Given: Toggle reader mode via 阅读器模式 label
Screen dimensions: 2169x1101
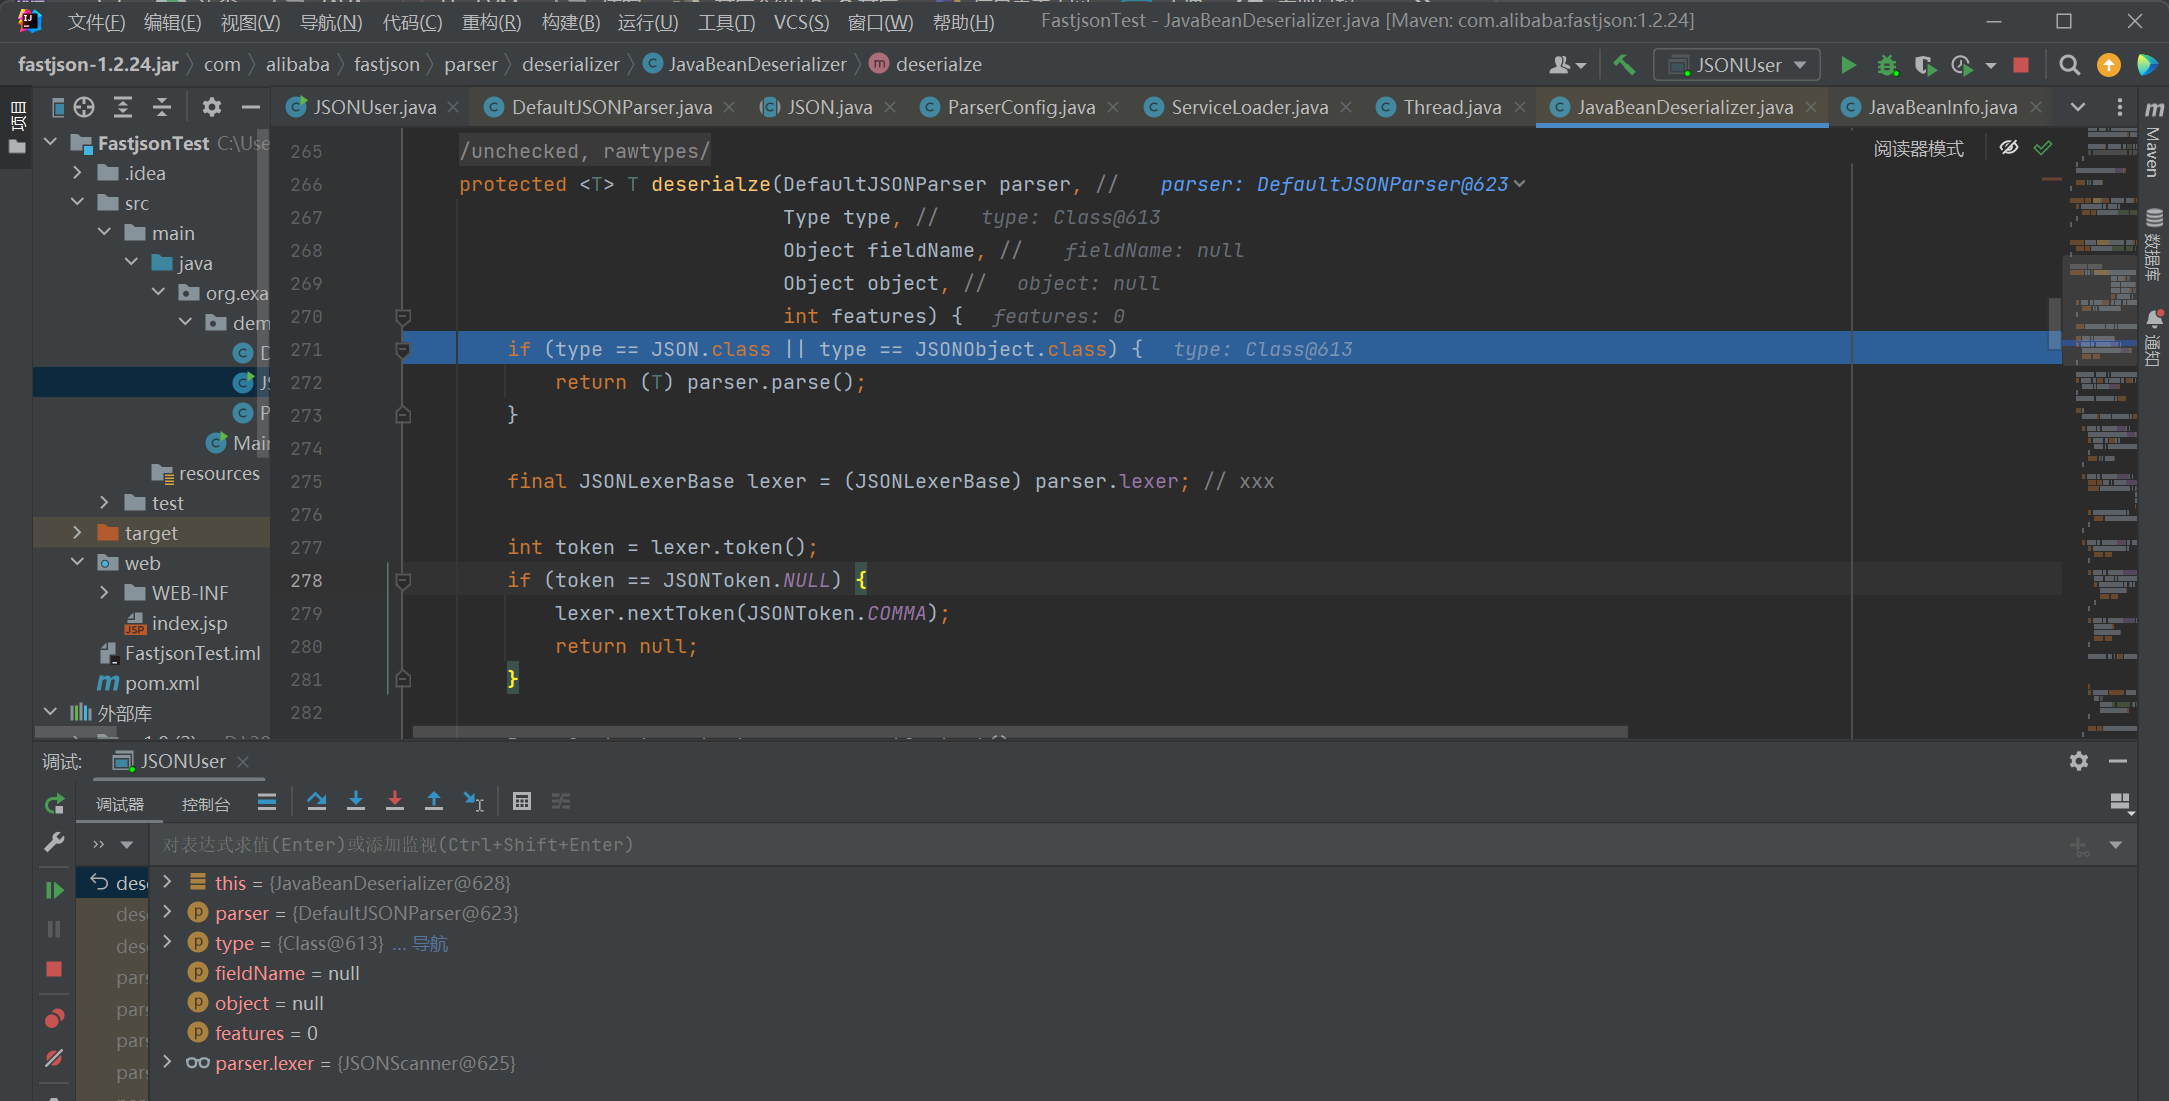Looking at the screenshot, I should pos(1918,149).
